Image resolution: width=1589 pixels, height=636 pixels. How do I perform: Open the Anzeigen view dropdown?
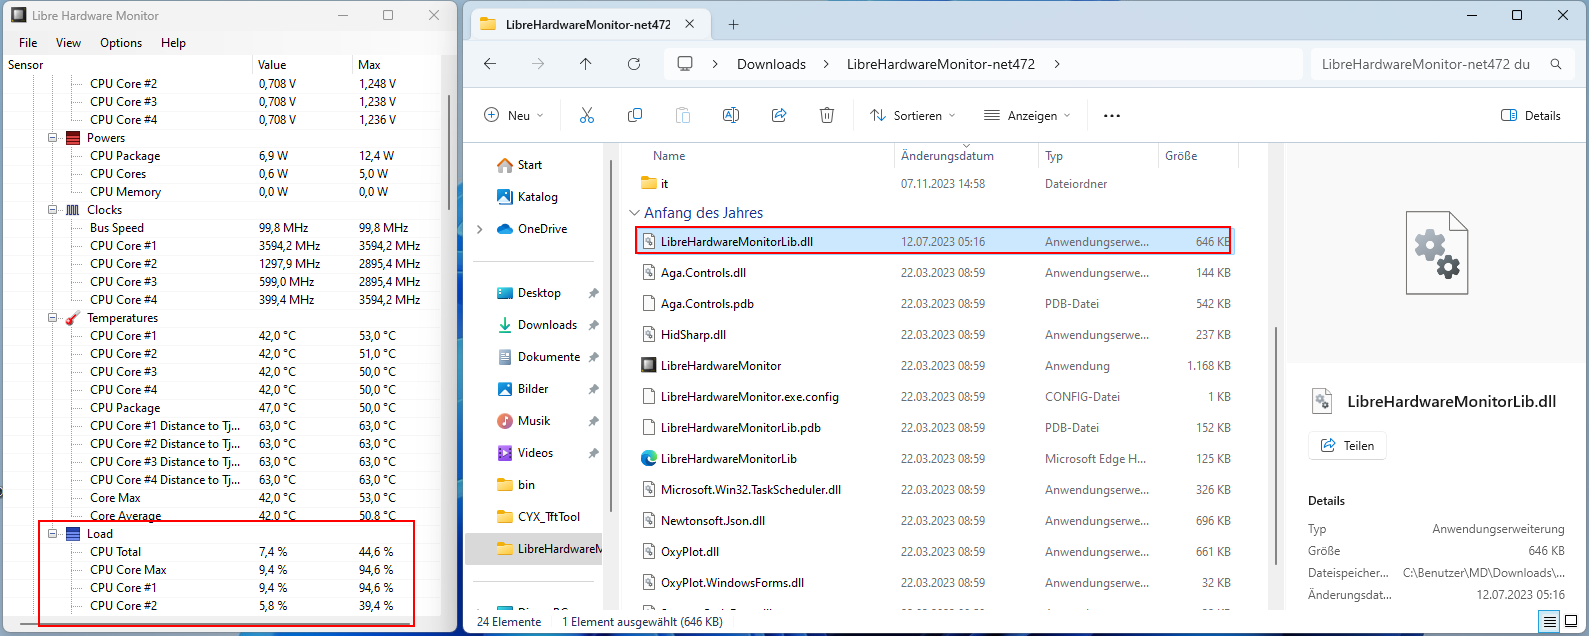(x=1027, y=116)
